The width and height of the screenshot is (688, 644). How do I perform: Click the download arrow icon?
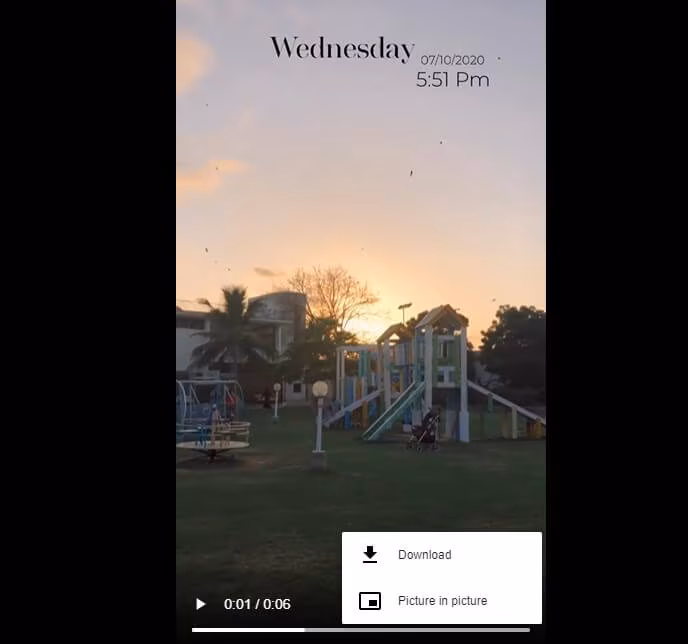pyautogui.click(x=370, y=555)
